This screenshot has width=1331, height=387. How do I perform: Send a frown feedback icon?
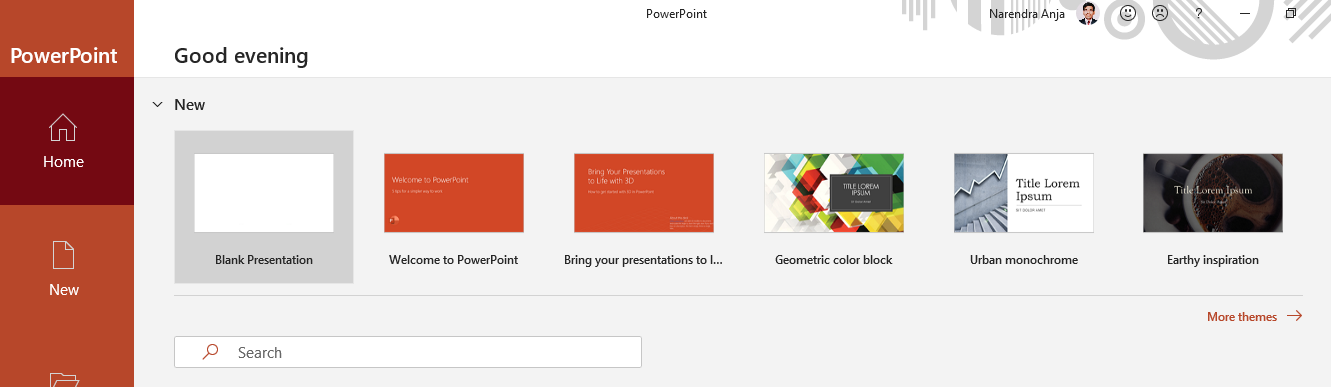[1160, 14]
